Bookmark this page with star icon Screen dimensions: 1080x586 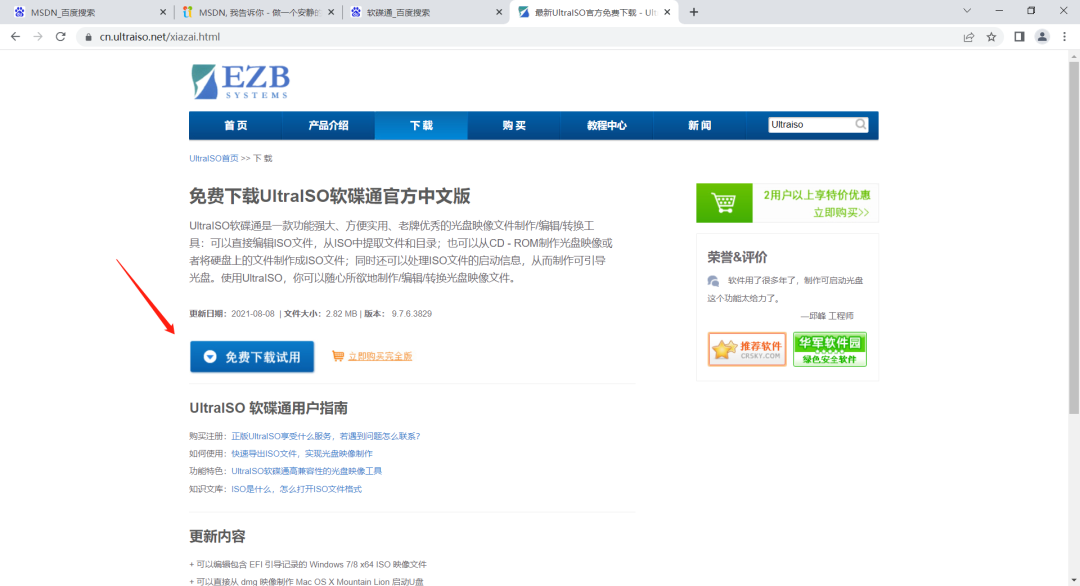[991, 37]
